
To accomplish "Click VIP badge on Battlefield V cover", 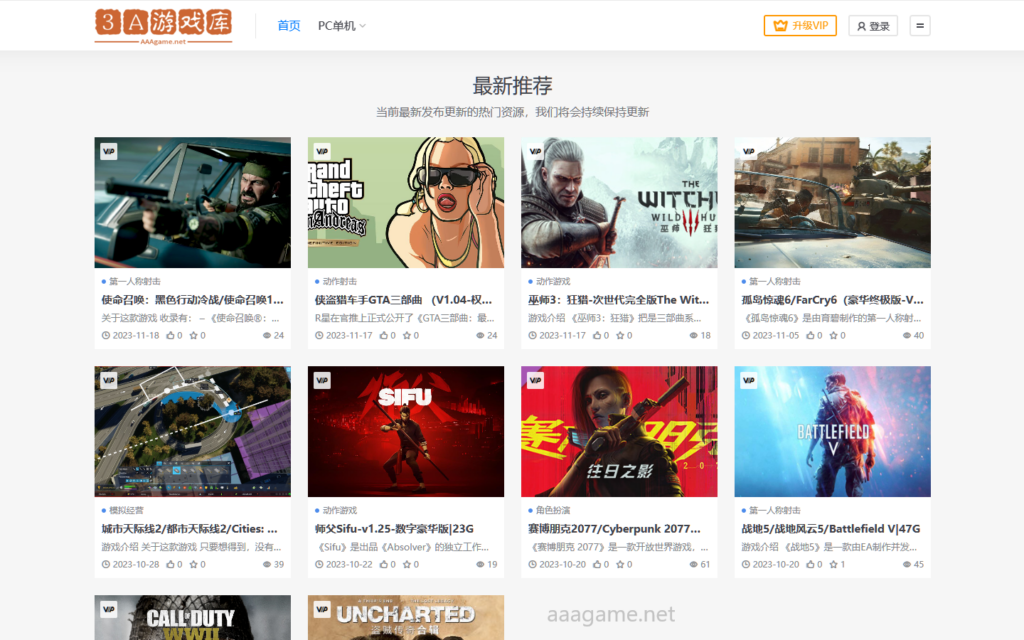I will [x=748, y=380].
